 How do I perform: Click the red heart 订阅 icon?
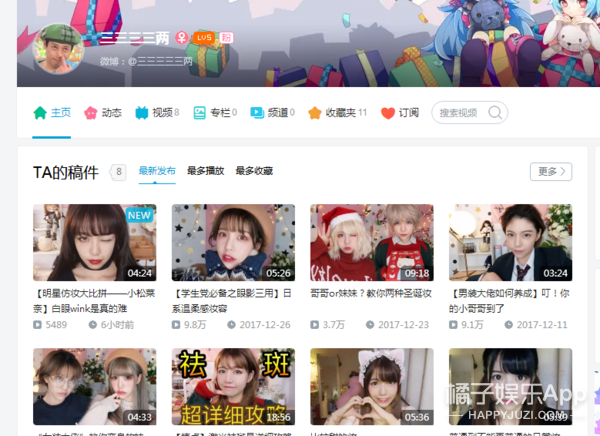388,113
